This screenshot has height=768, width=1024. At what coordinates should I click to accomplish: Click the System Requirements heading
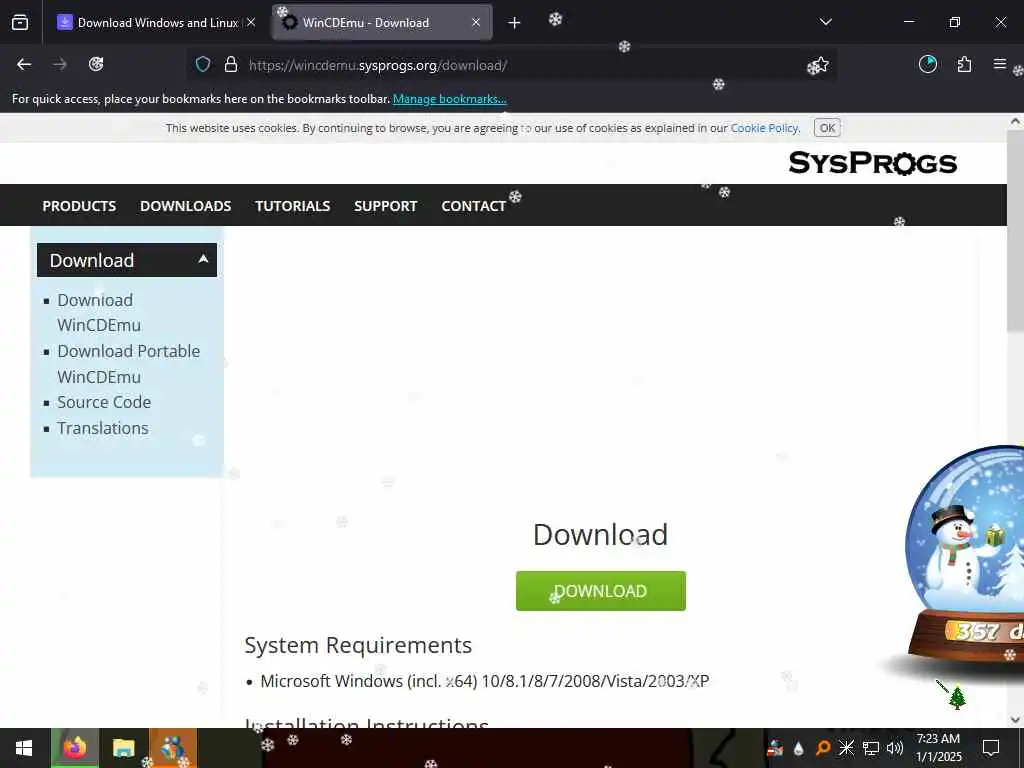358,645
